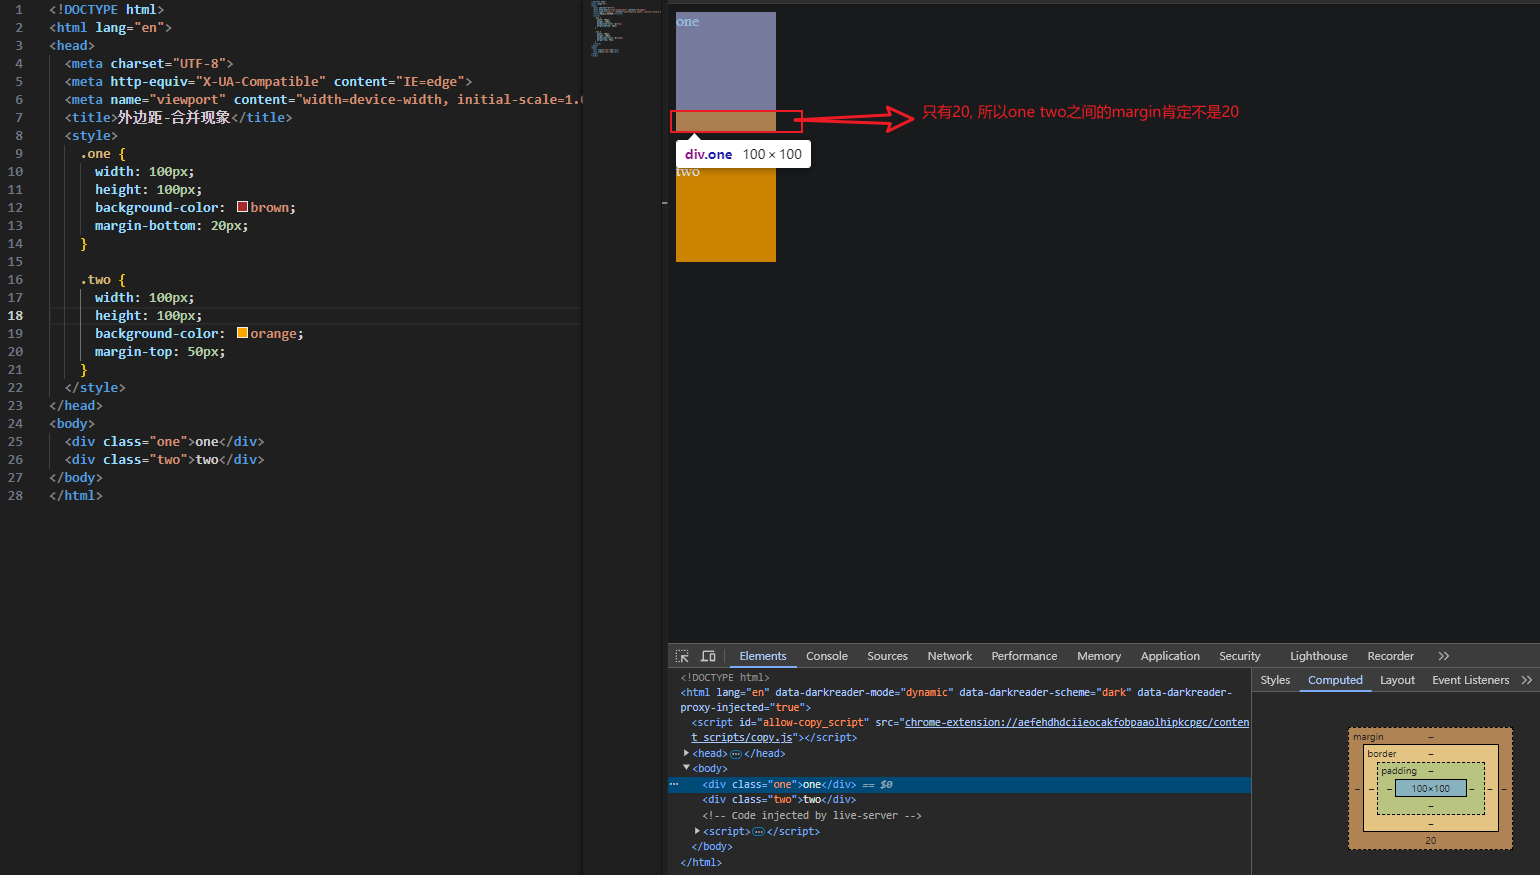Viewport: 1540px width, 875px height.
Task: Switch to the Elements tab
Action: 763,656
